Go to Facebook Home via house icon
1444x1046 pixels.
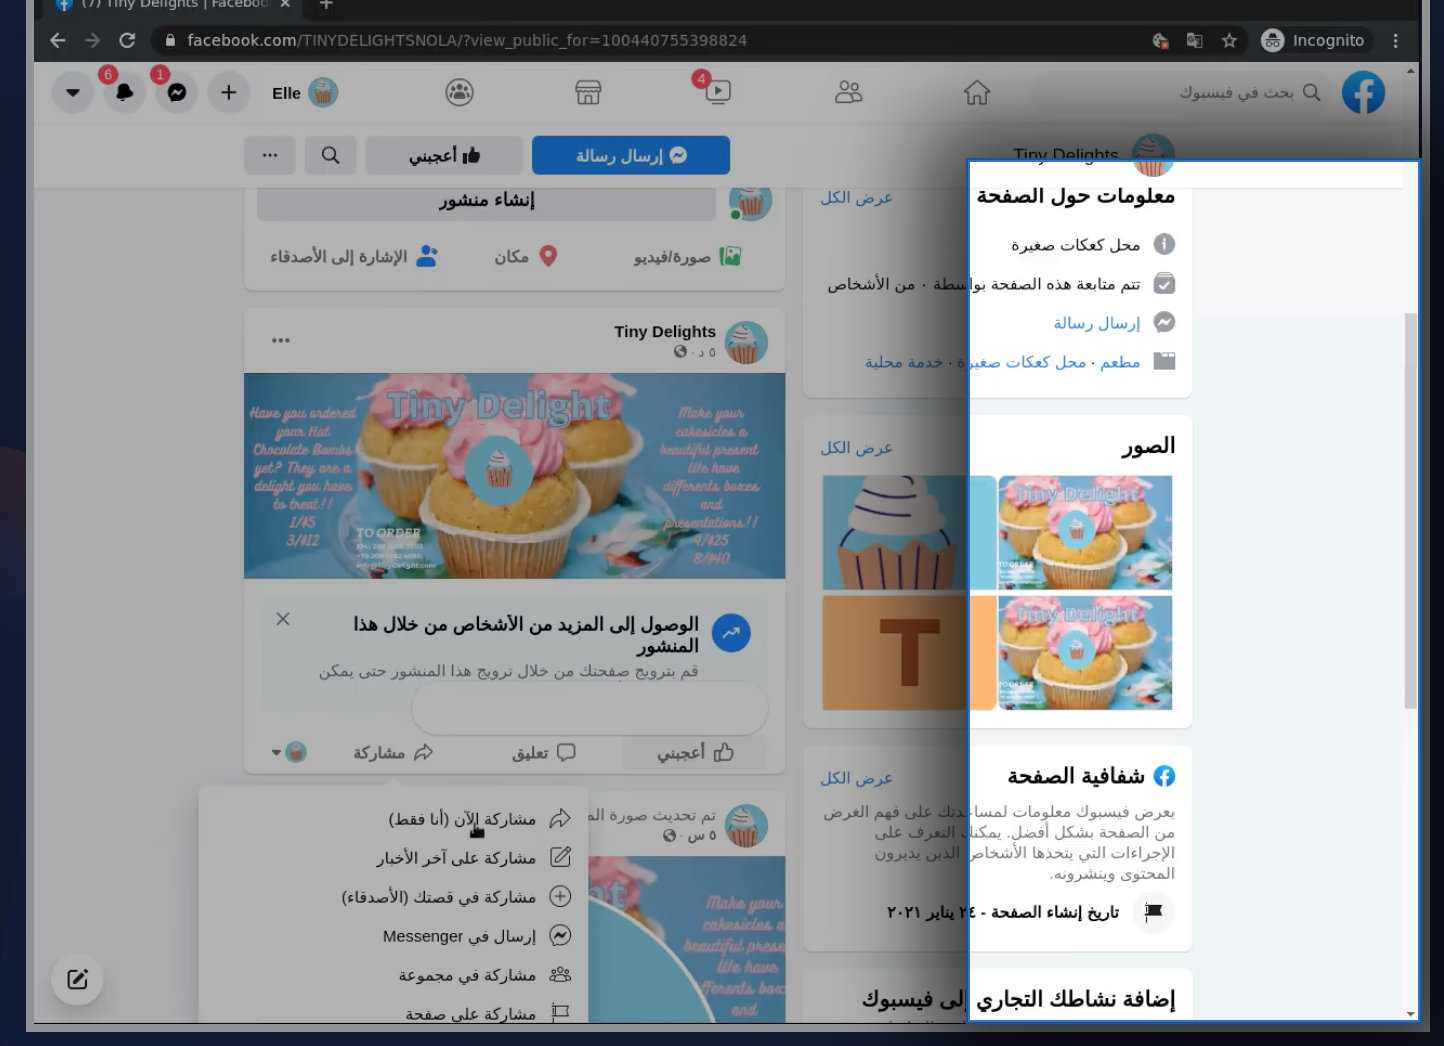pos(977,93)
